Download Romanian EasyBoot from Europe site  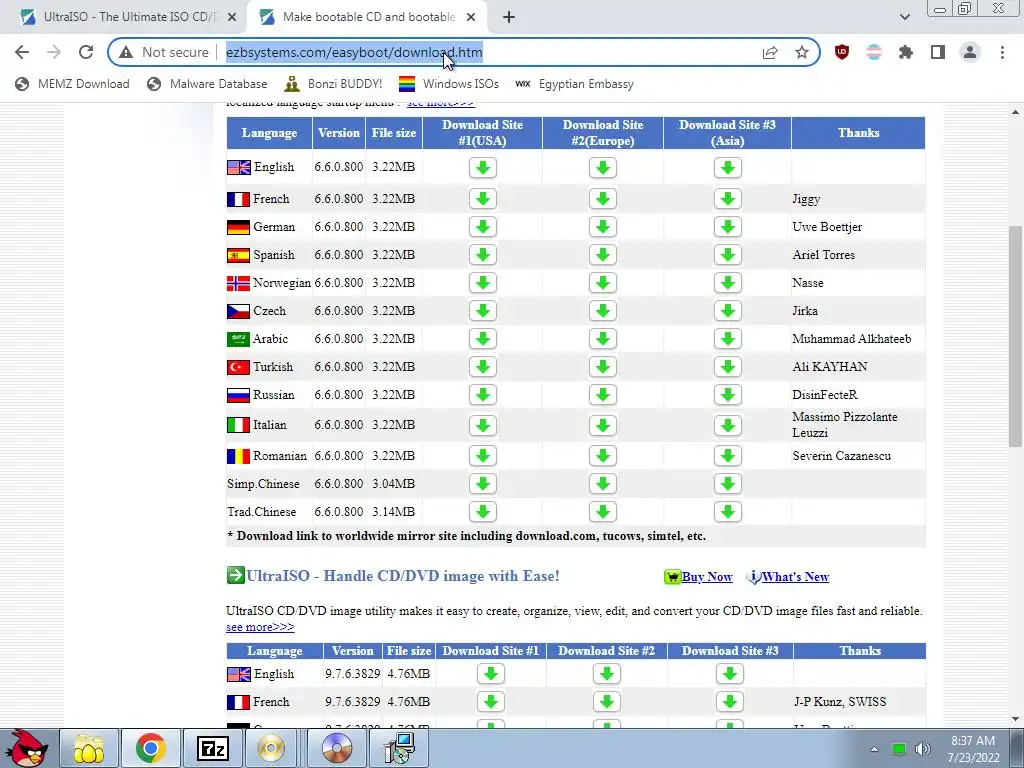click(x=603, y=456)
